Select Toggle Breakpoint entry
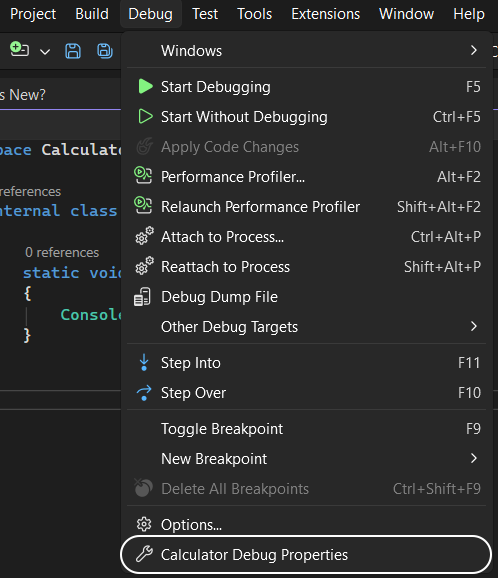The width and height of the screenshot is (498, 578). click(x=306, y=429)
